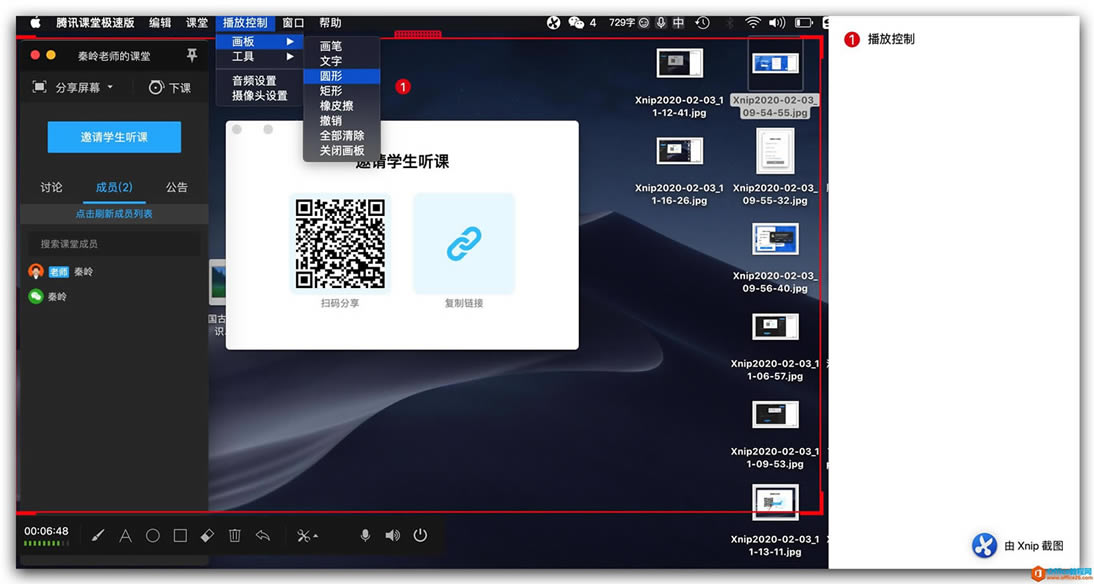Click the undo arrow in bottom toolbar
The height and width of the screenshot is (584, 1094).
[263, 536]
